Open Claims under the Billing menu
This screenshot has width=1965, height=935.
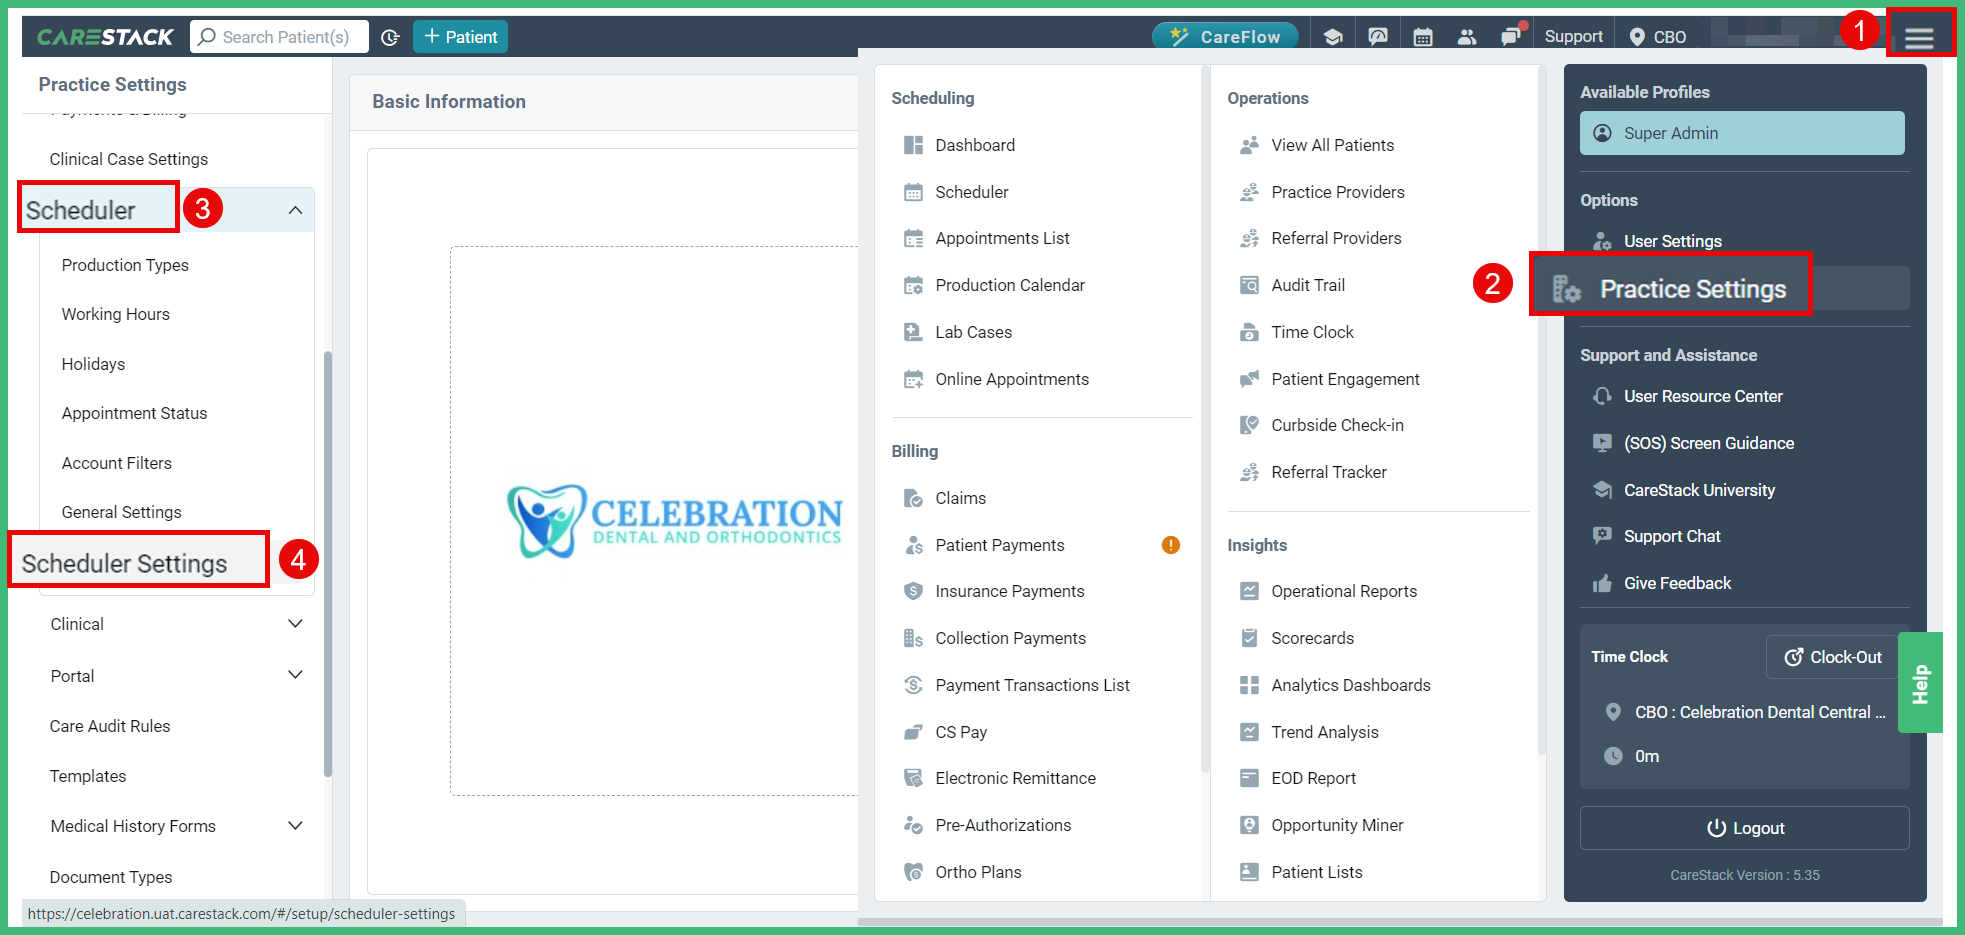click(960, 497)
